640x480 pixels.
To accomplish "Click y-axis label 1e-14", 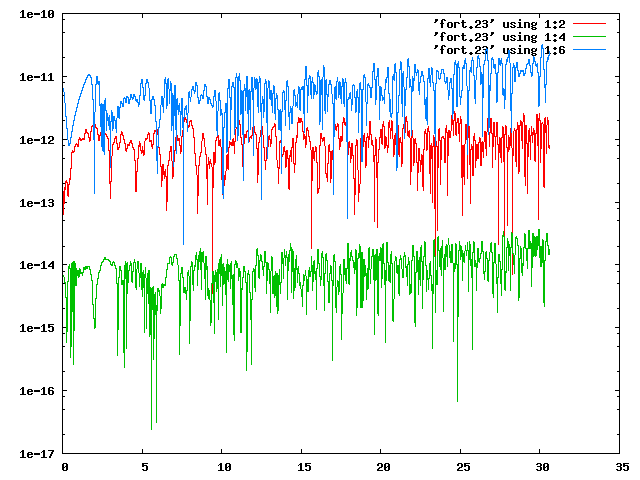I will pos(37,265).
